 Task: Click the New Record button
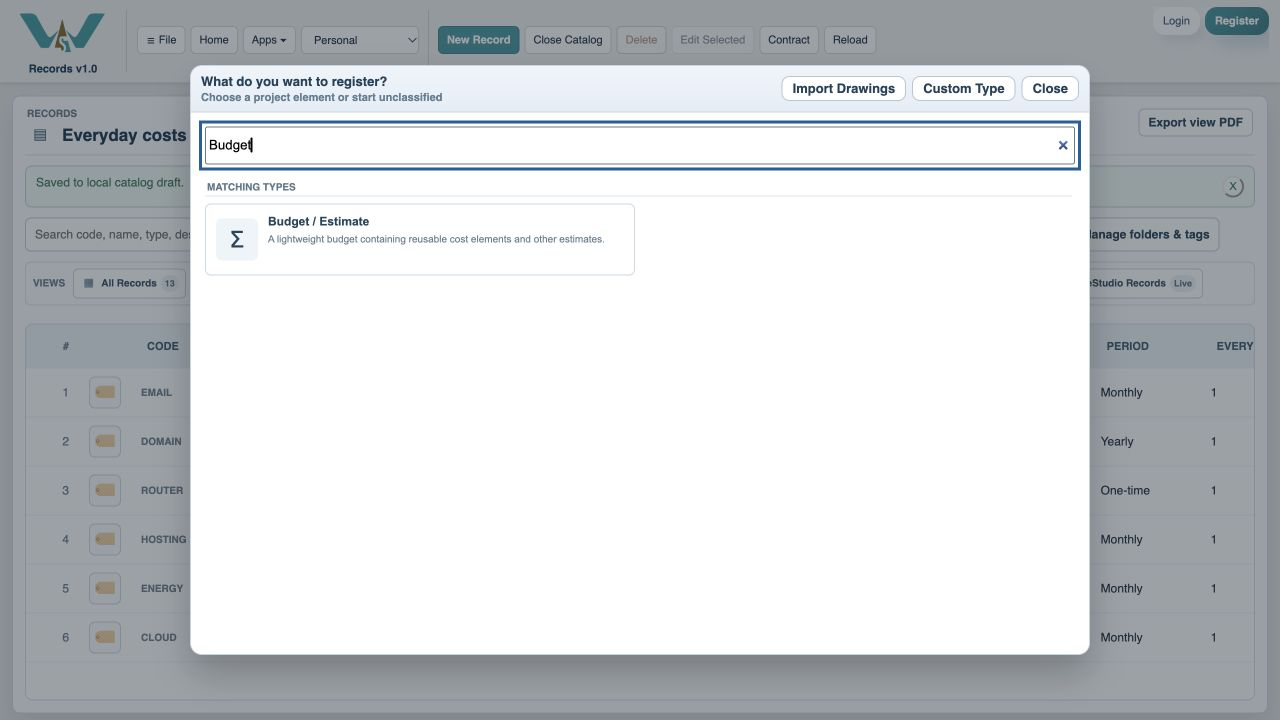click(479, 40)
